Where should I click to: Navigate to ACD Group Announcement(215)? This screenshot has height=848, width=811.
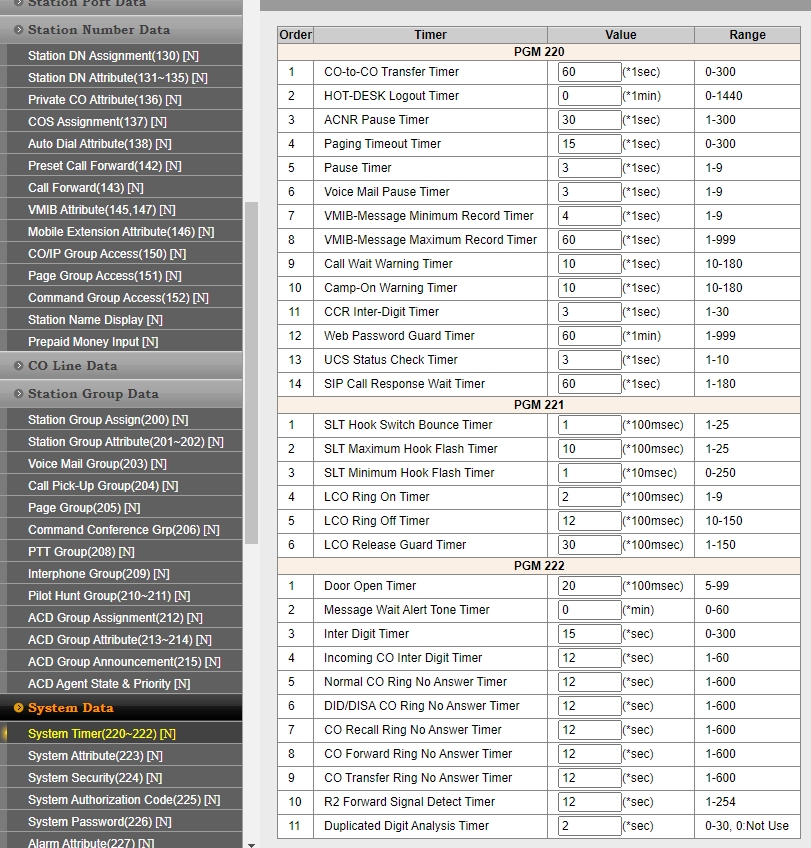click(124, 662)
